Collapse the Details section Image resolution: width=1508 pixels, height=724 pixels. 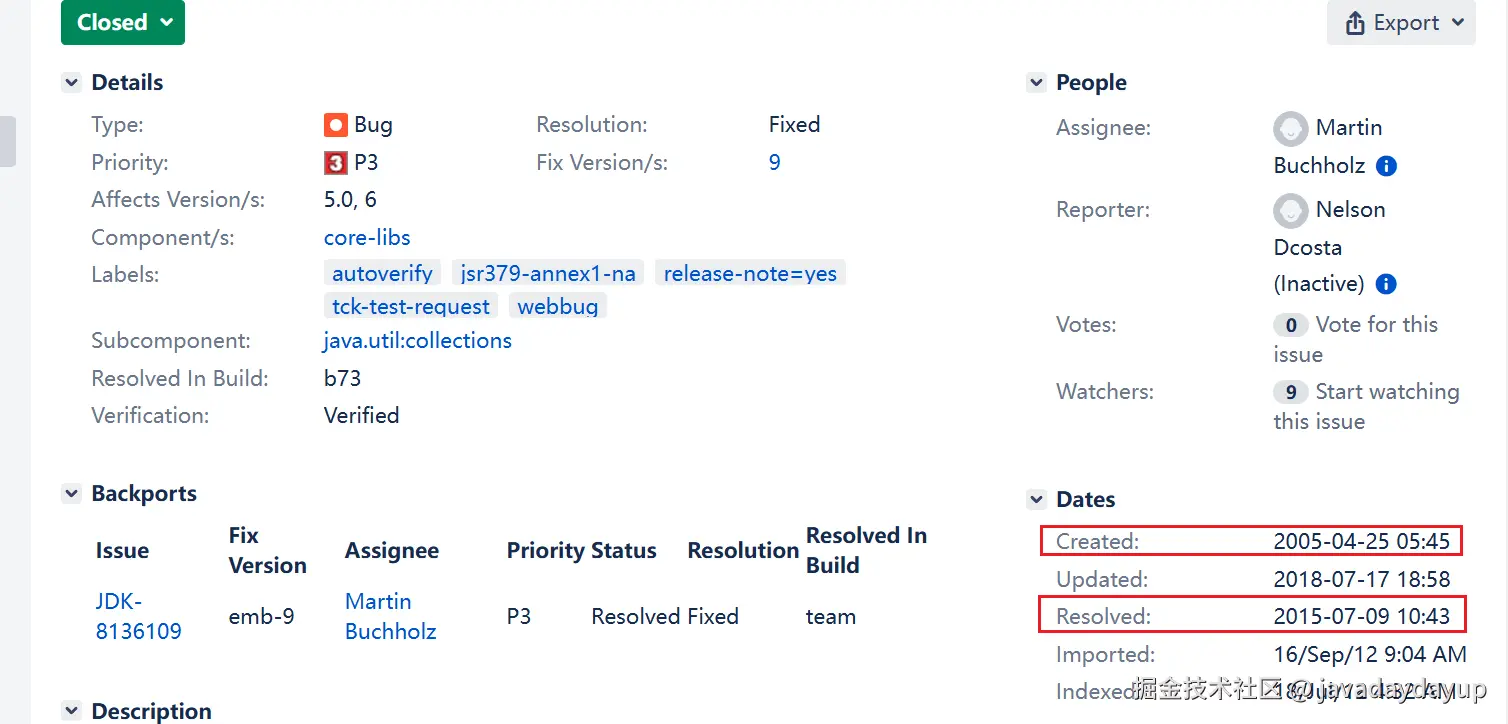coord(71,83)
